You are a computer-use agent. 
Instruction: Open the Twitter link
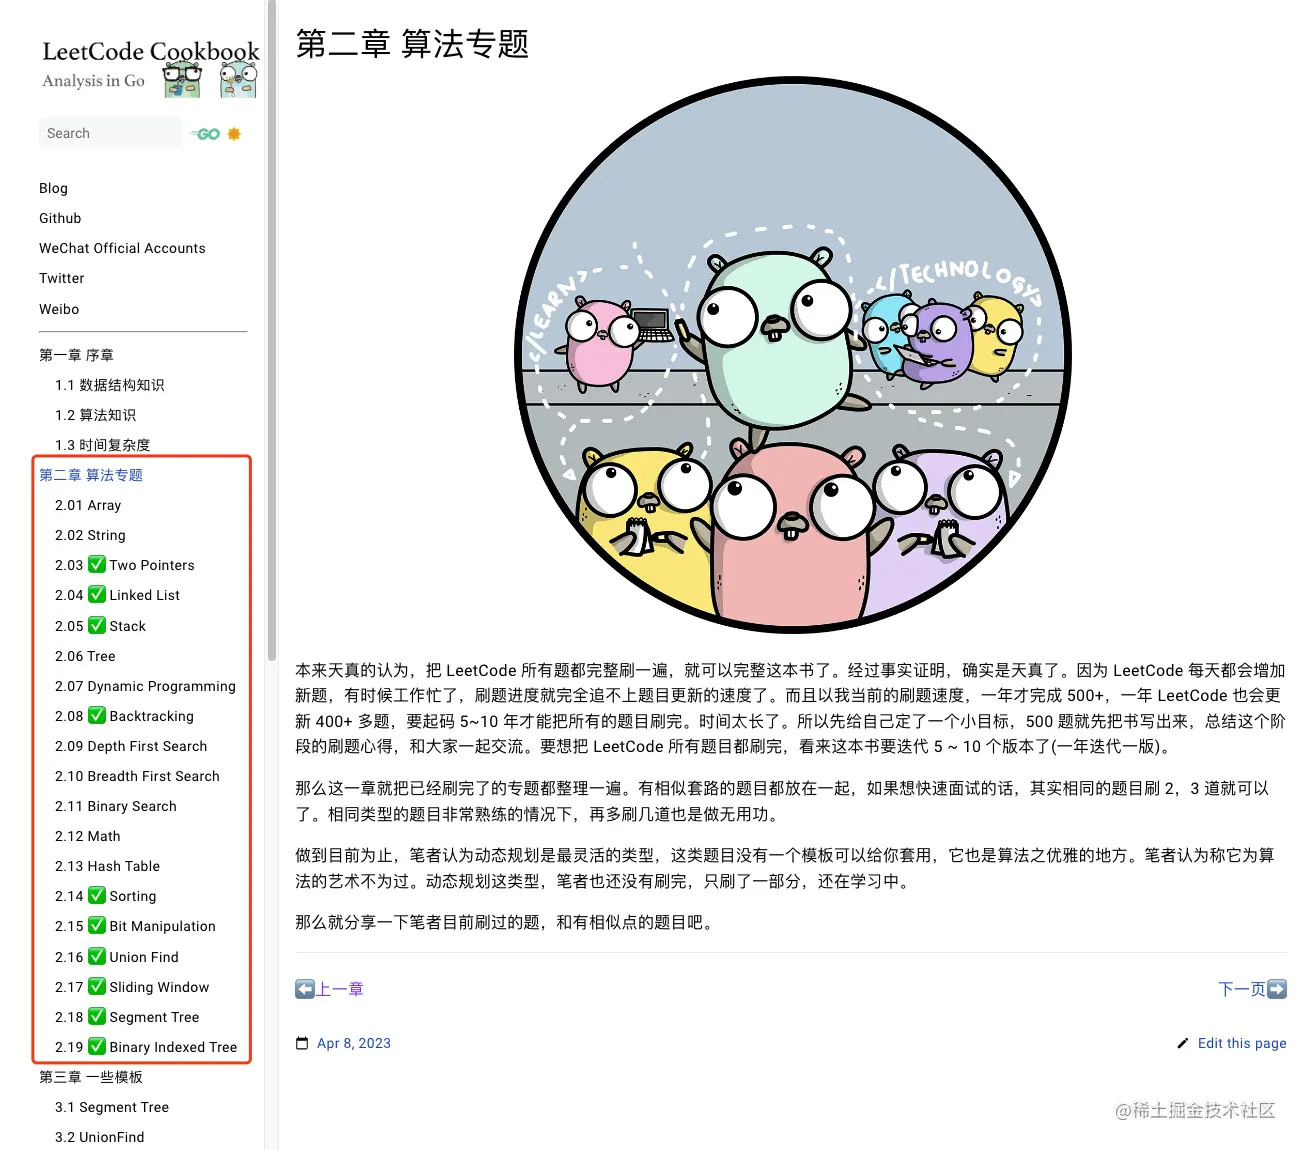(62, 278)
